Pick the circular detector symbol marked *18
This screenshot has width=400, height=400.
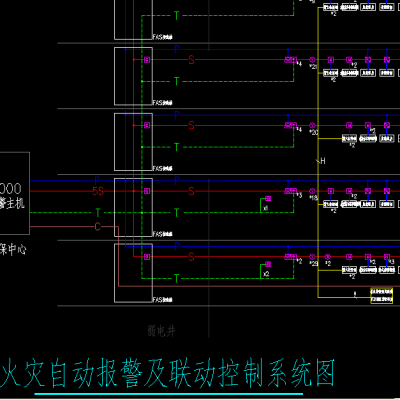tap(312, 191)
